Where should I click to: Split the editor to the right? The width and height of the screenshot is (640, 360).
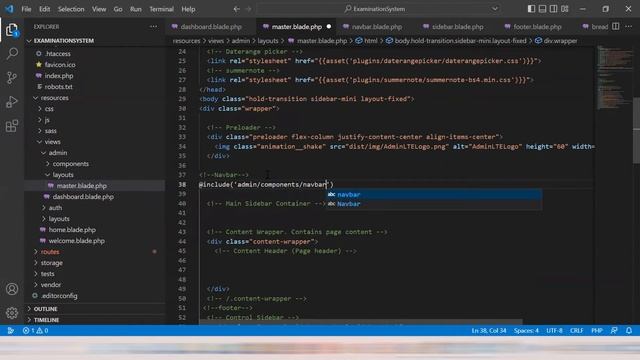pyautogui.click(x=616, y=27)
